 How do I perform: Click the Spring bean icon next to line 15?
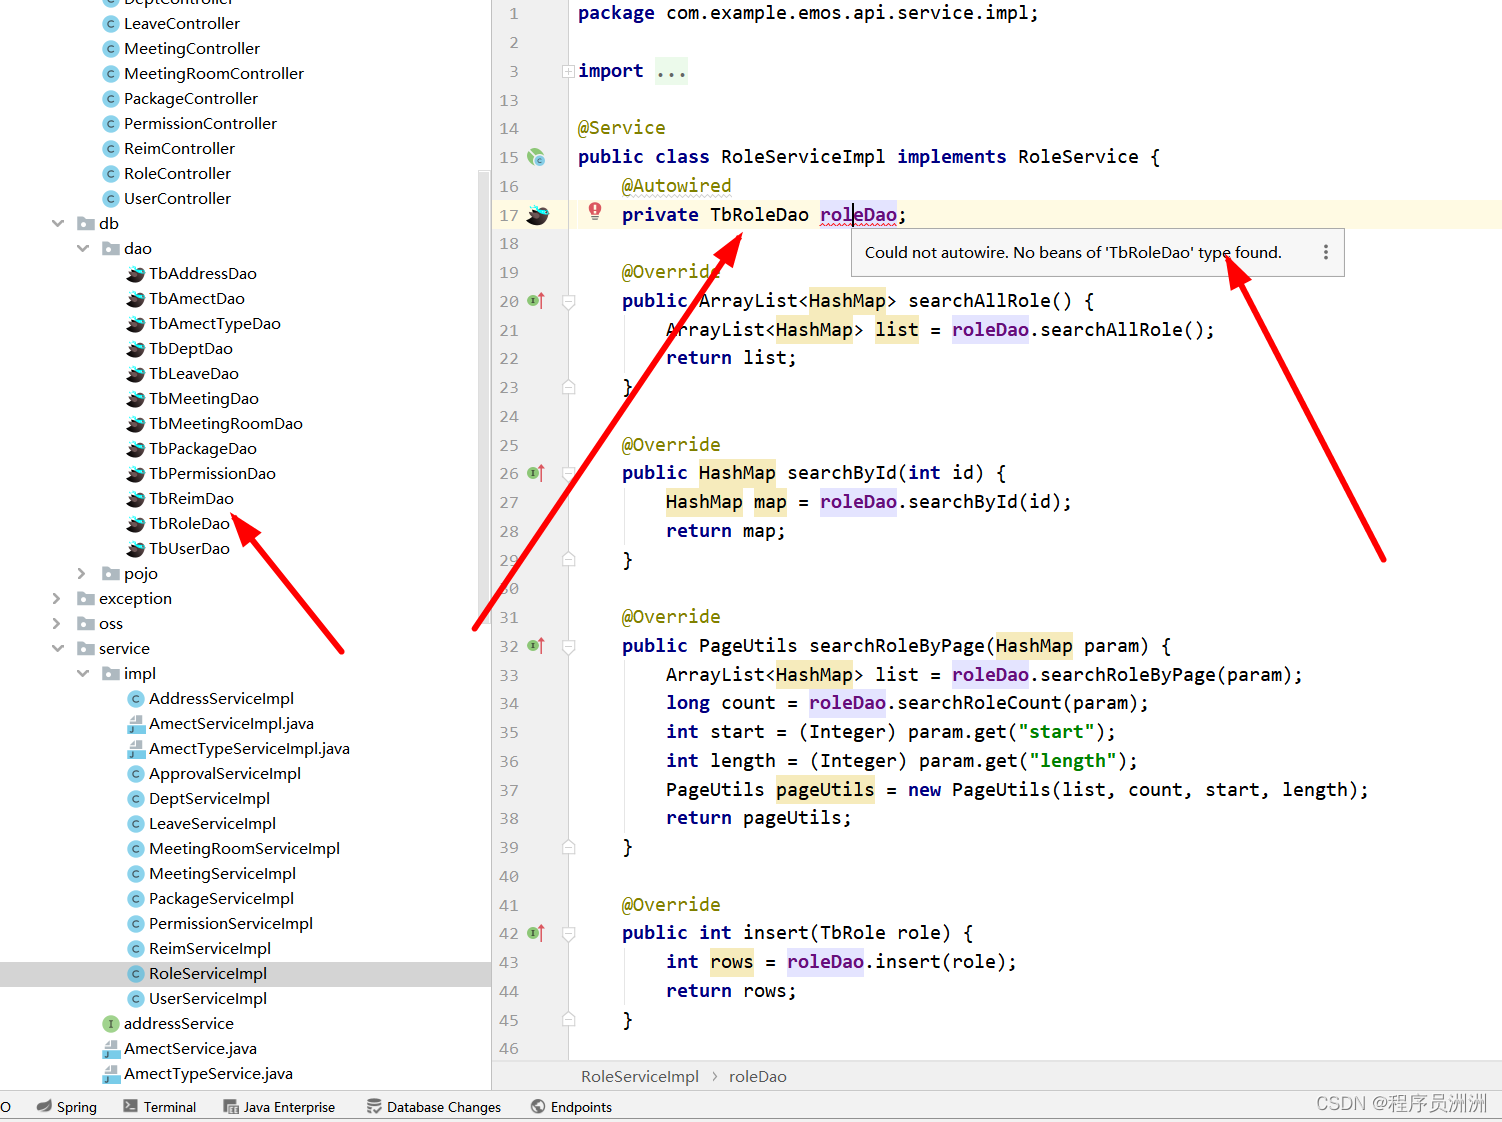[x=537, y=157]
